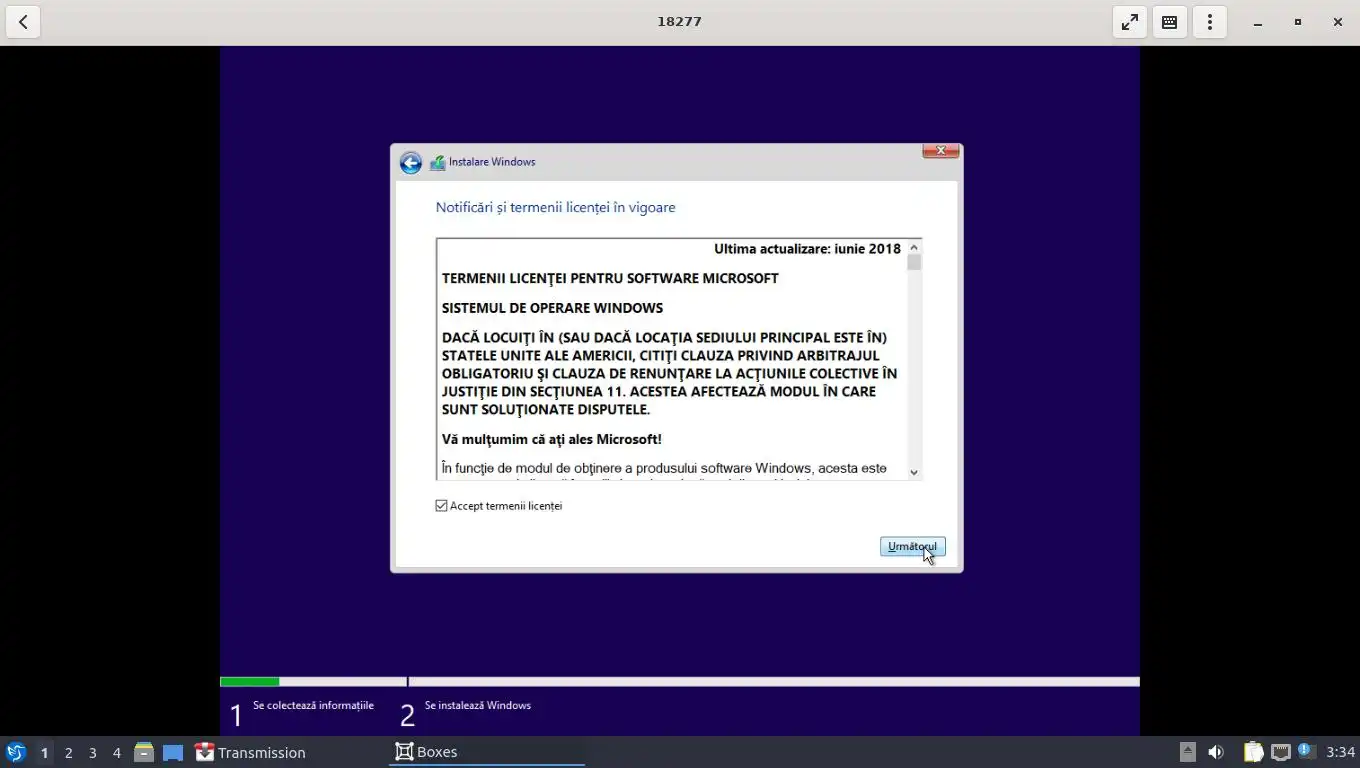Click the setup progress bar
1360x768 pixels.
(680, 682)
